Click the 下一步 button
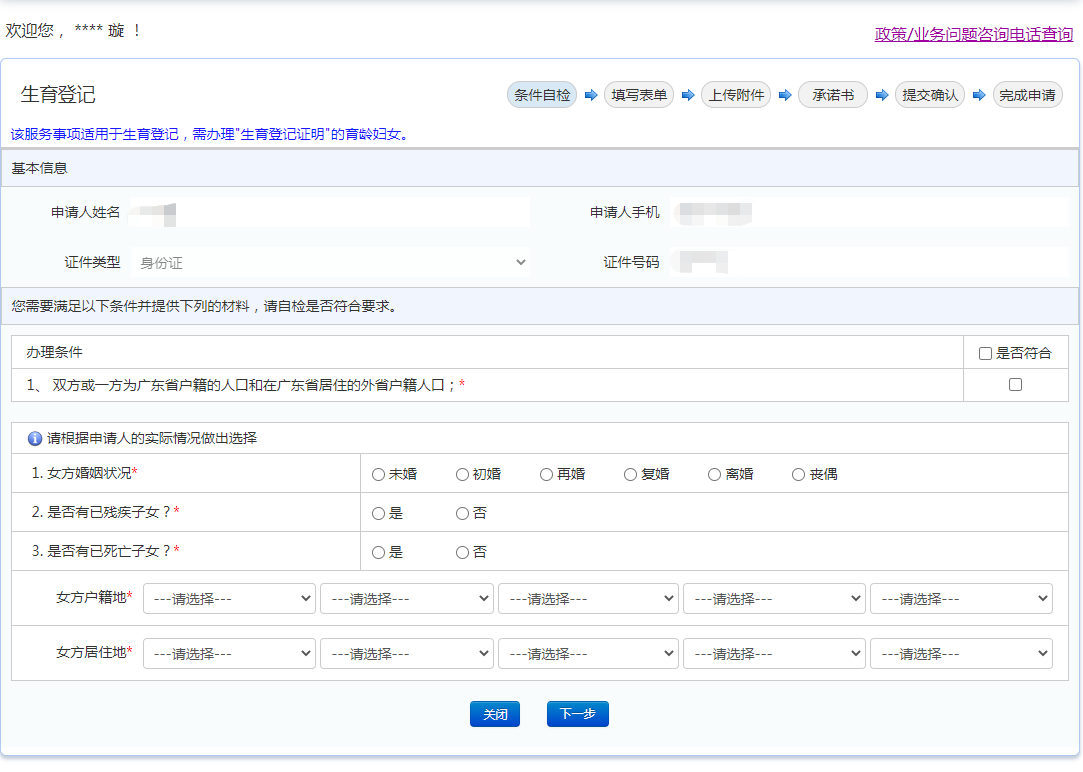Image resolution: width=1083 pixels, height=772 pixels. click(x=577, y=714)
